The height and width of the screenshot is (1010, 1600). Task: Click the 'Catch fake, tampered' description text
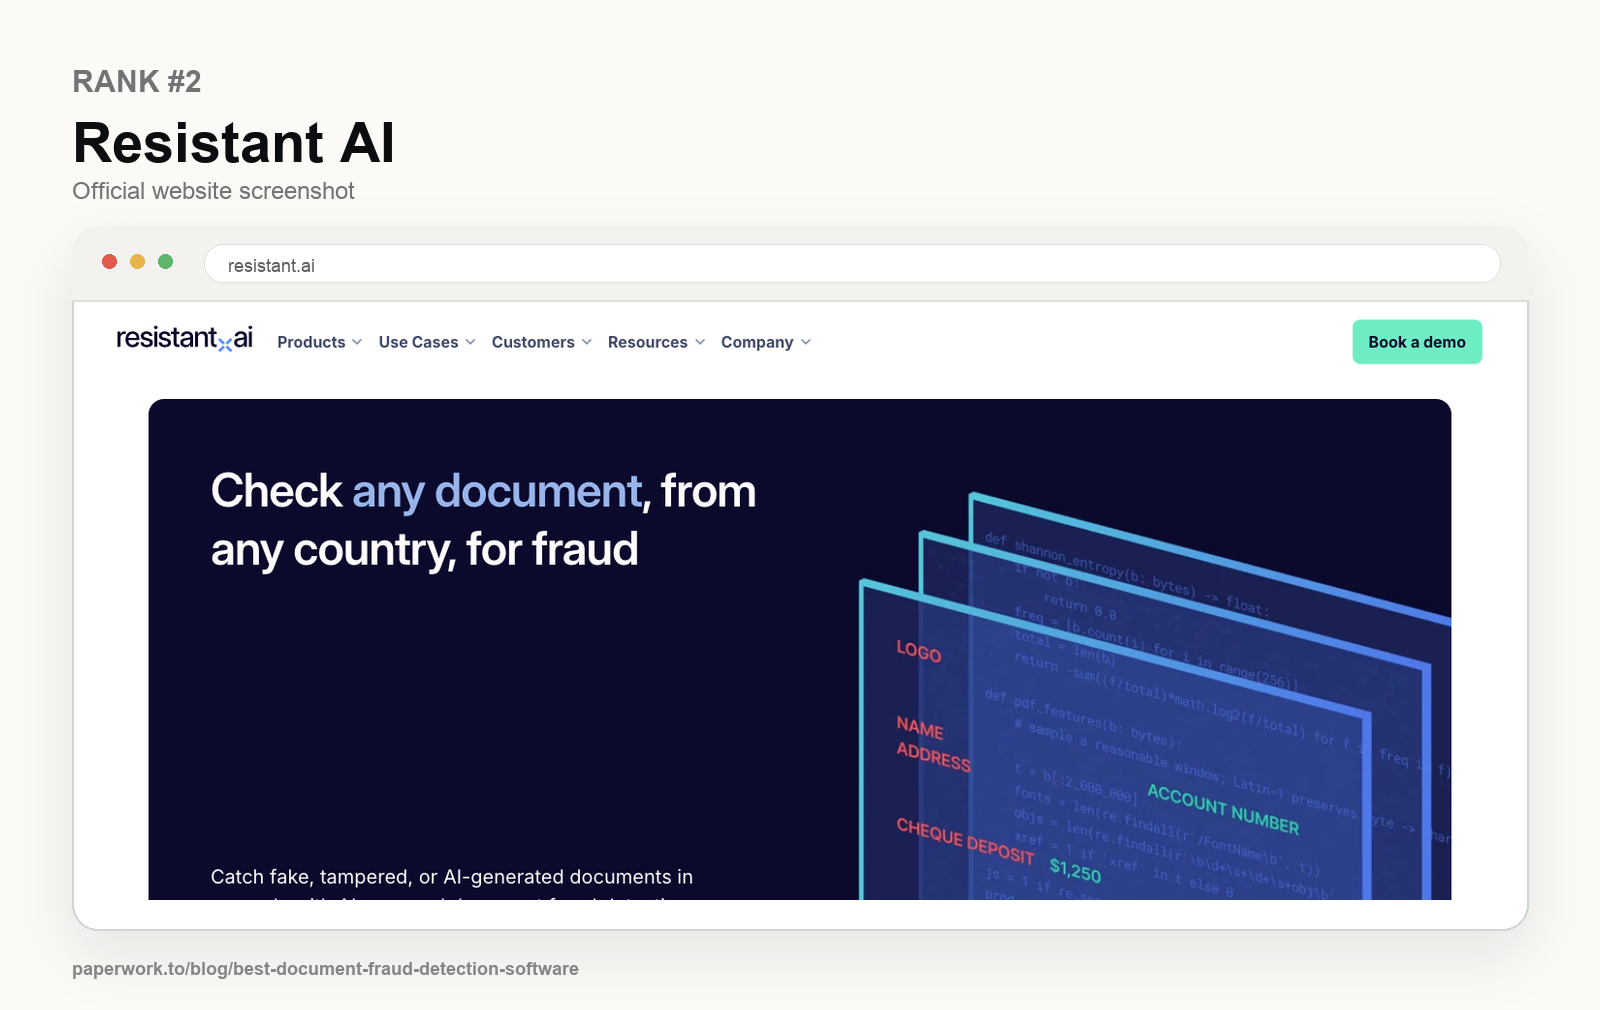(x=452, y=877)
